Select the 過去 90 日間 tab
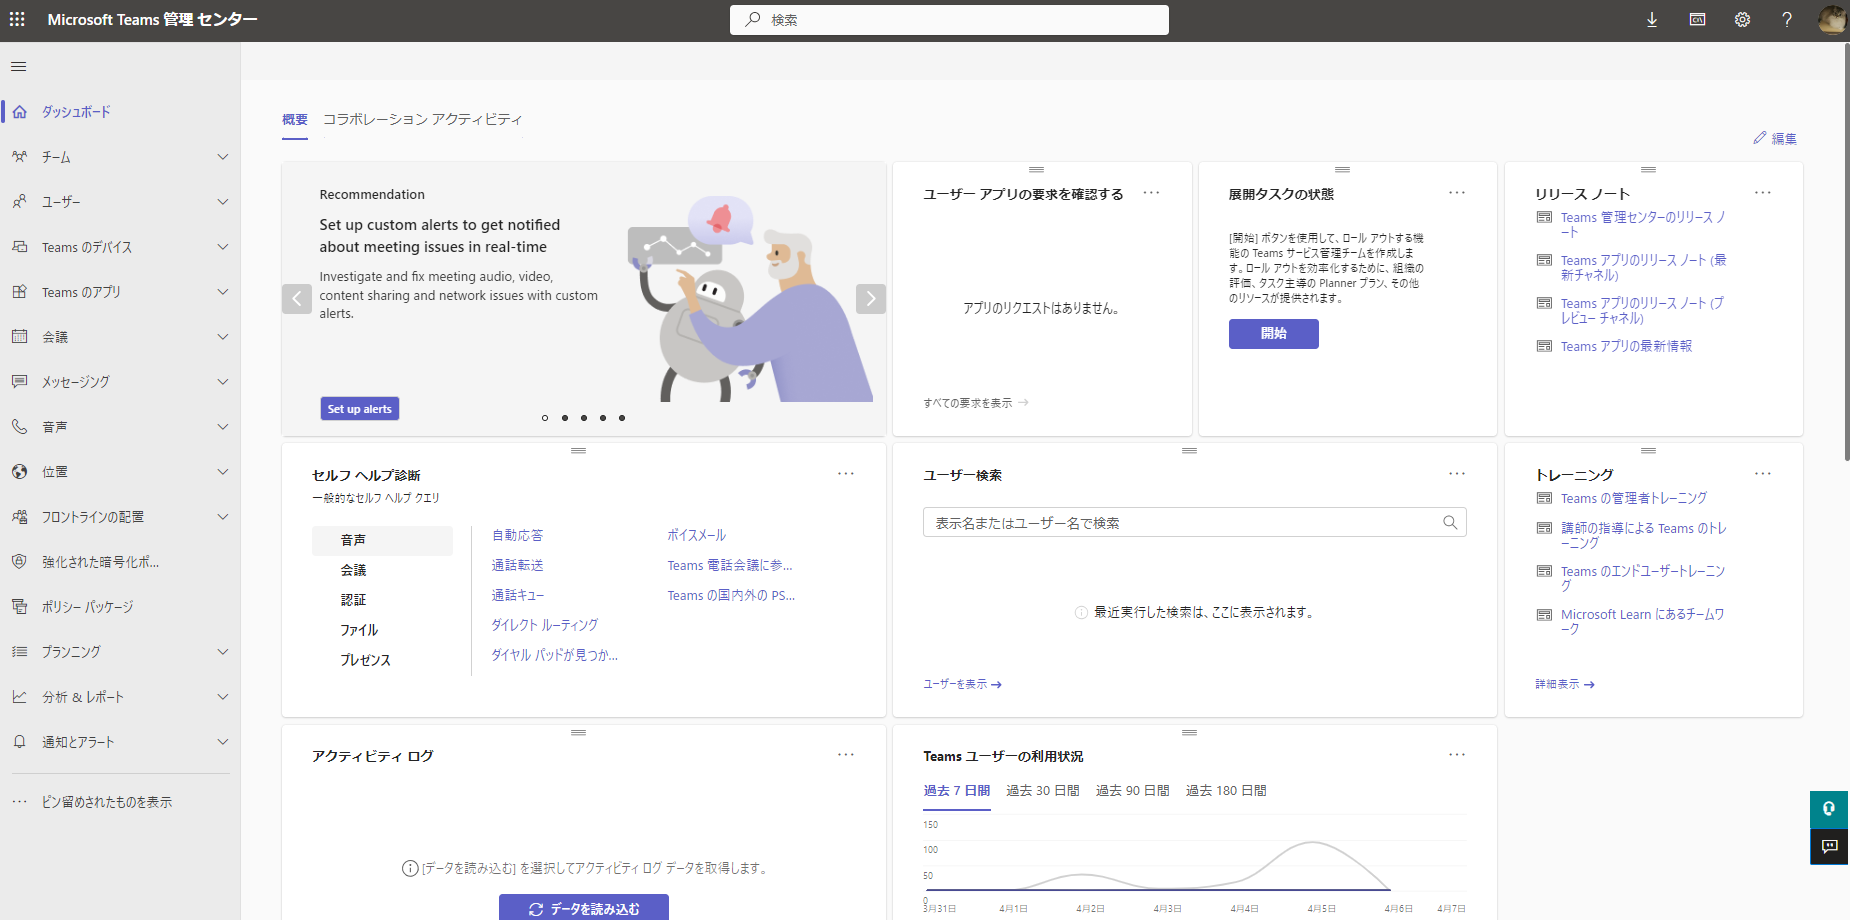This screenshot has height=920, width=1850. (1133, 791)
